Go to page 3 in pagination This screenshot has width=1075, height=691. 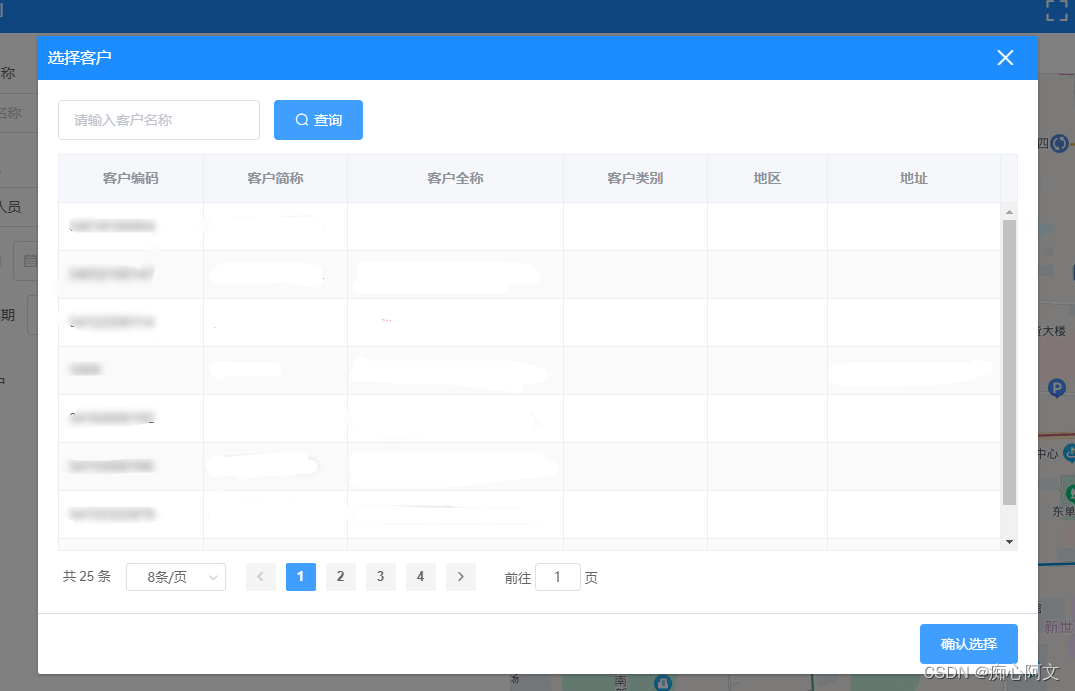pyautogui.click(x=380, y=577)
